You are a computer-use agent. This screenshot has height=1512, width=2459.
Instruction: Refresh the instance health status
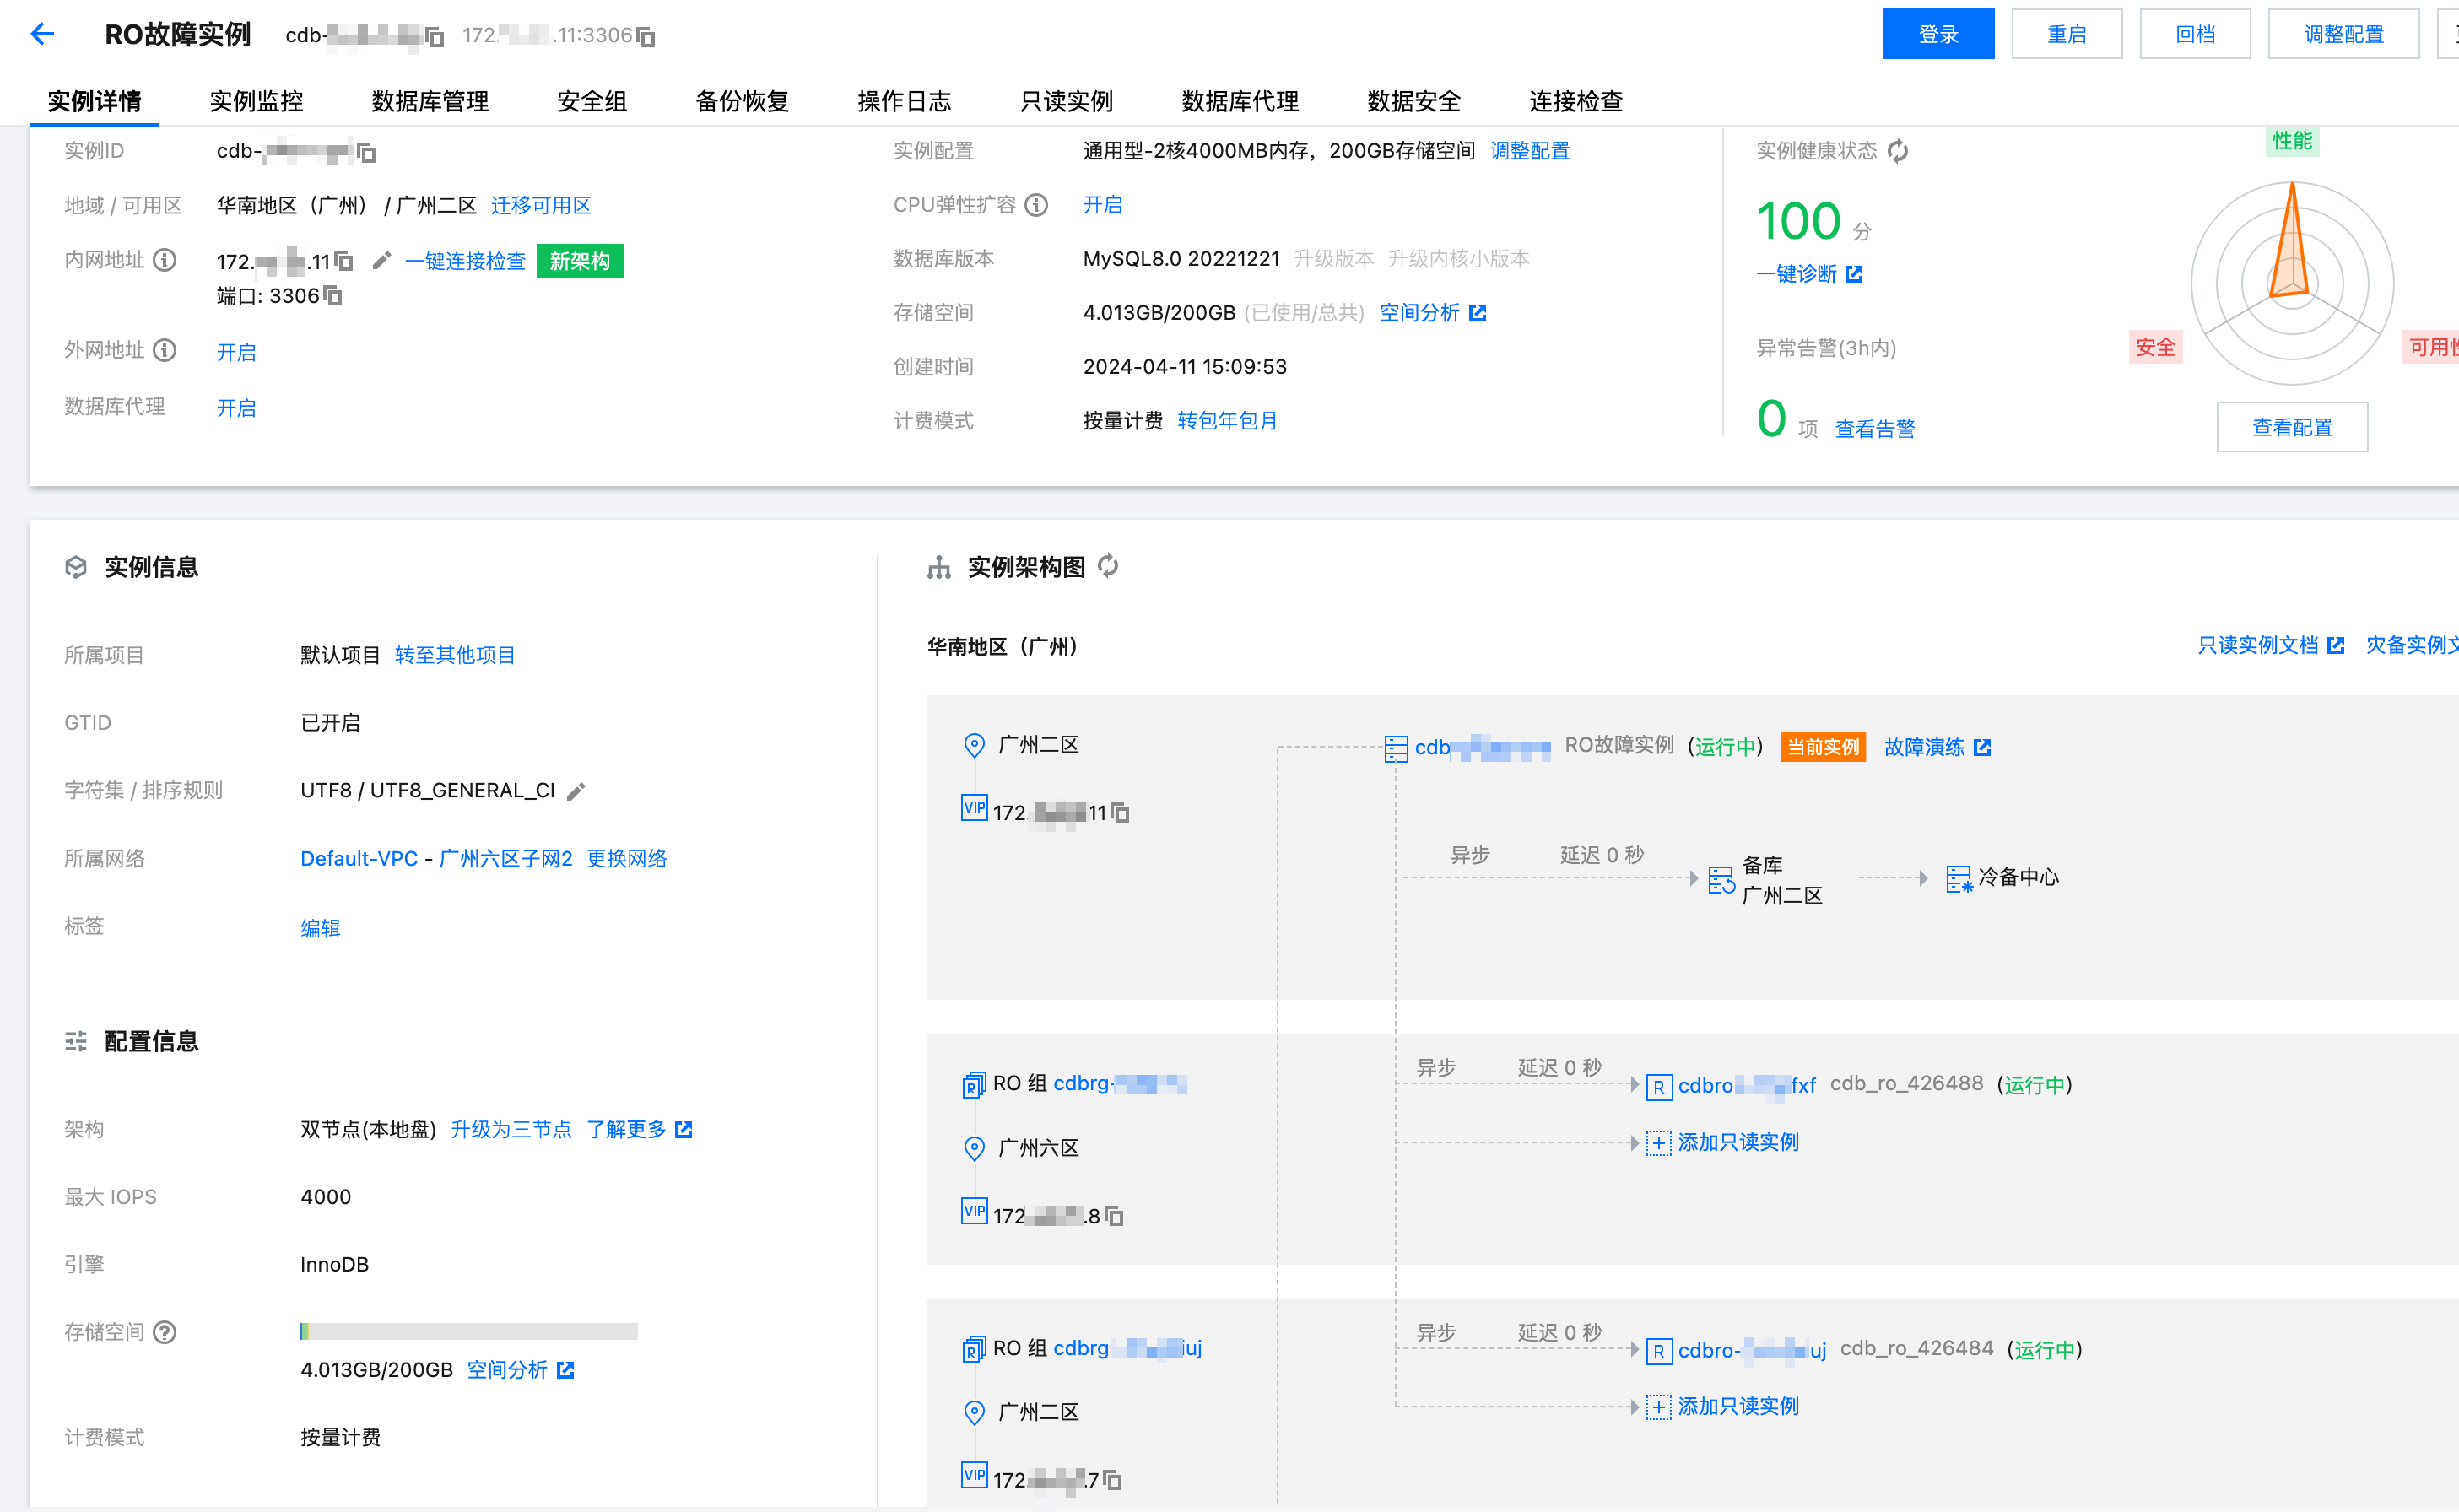pyautogui.click(x=1897, y=151)
